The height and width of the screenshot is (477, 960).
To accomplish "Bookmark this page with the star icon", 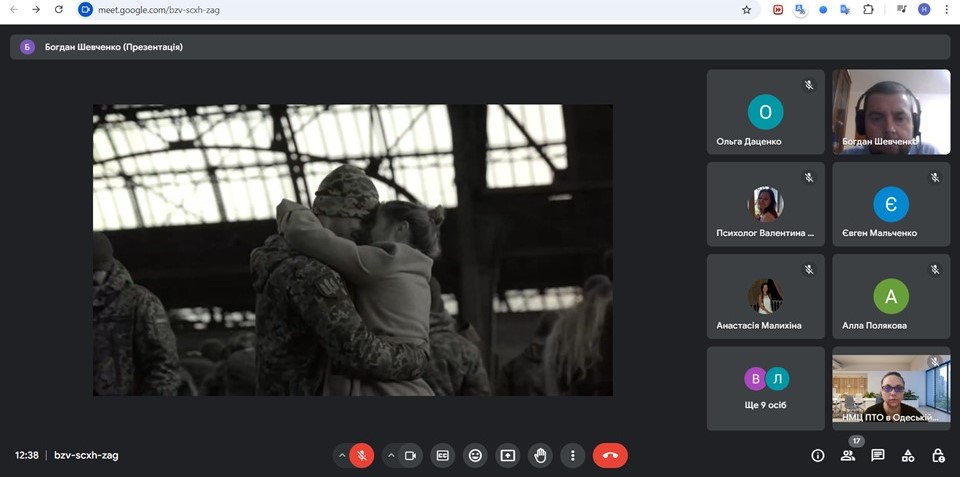I will click(x=746, y=10).
